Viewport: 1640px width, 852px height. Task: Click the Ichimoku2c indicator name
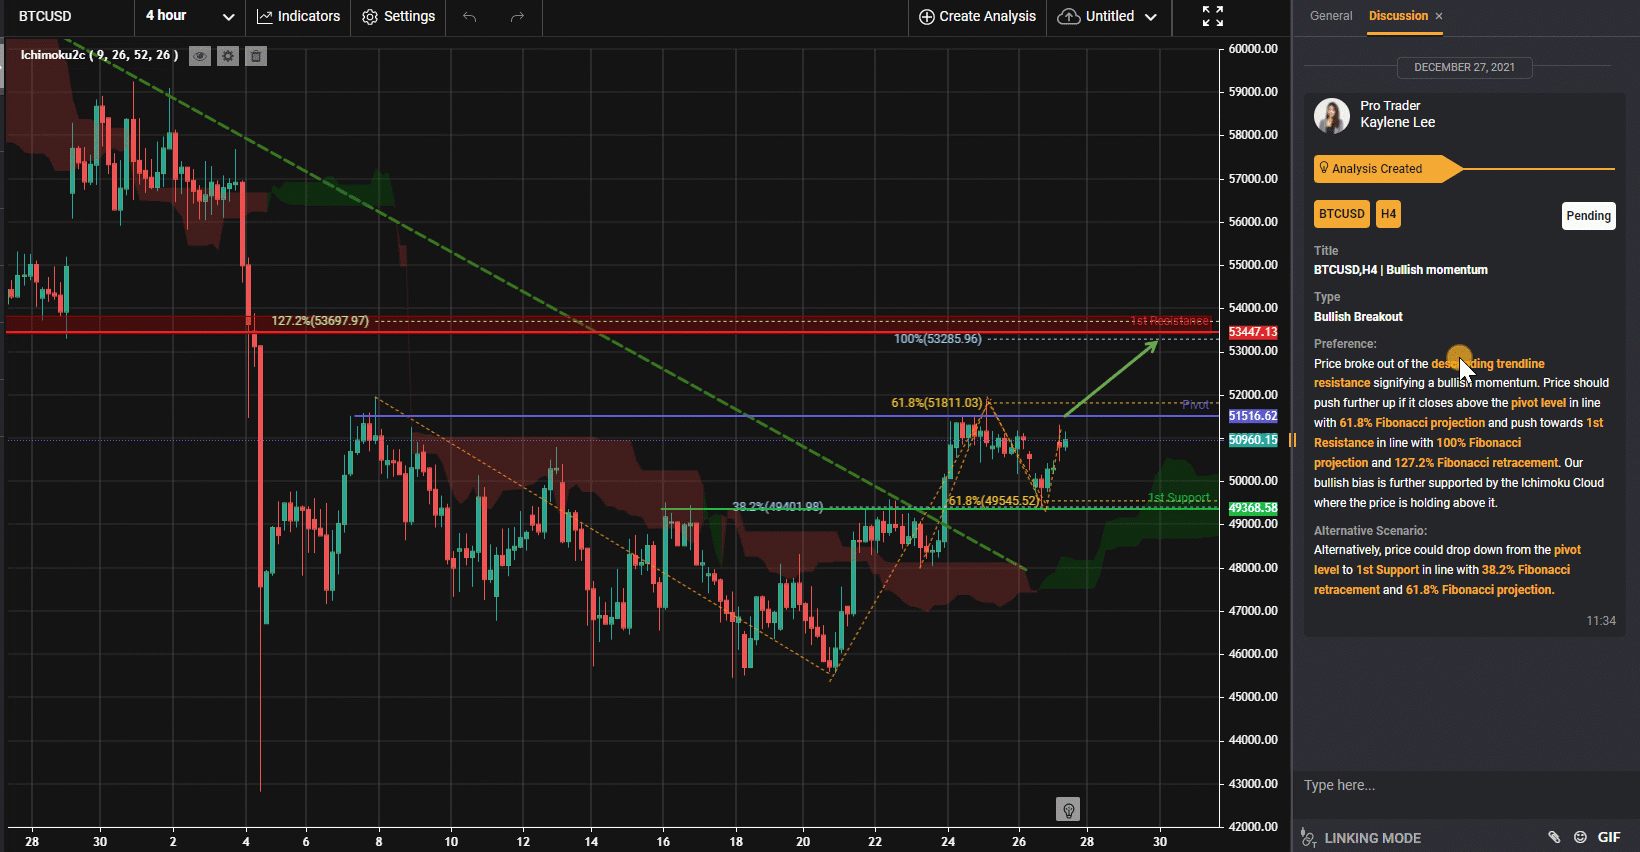click(x=99, y=55)
